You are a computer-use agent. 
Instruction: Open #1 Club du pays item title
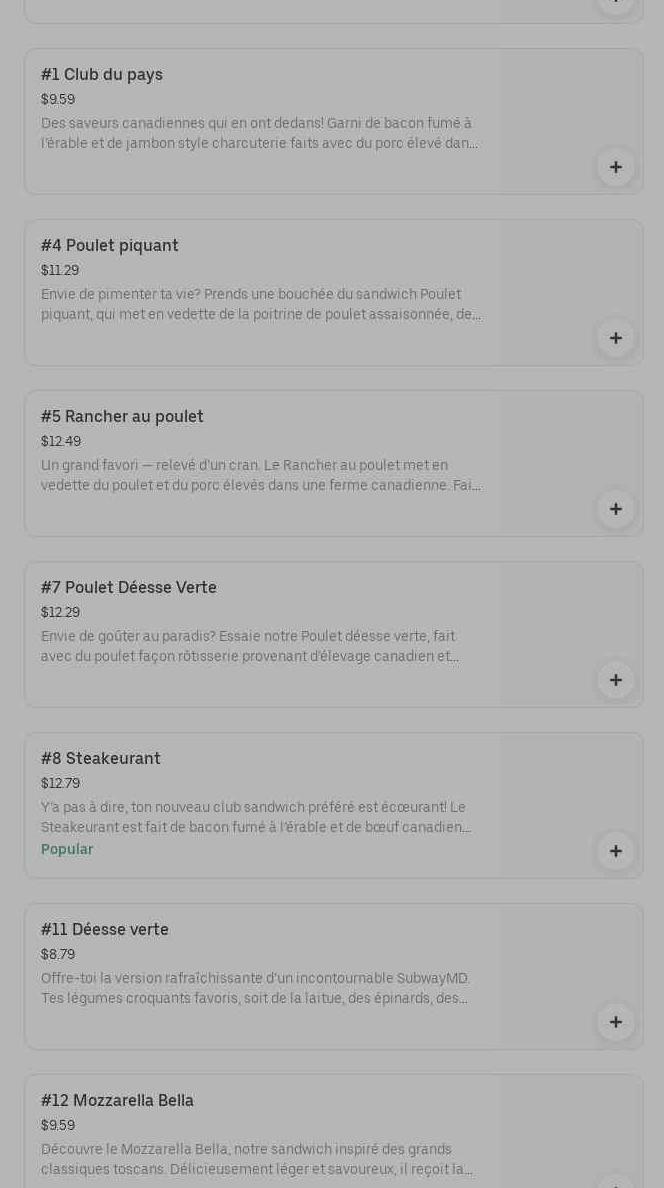(x=102, y=75)
